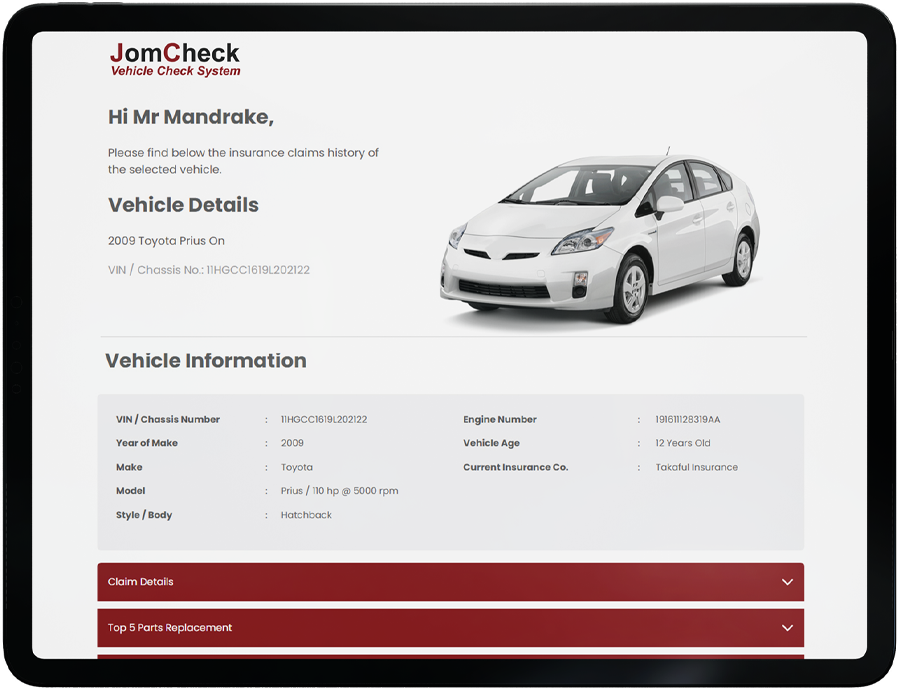Select the 'Vehicle Information' heading
Viewport: 898px width, 688px height.
click(206, 360)
